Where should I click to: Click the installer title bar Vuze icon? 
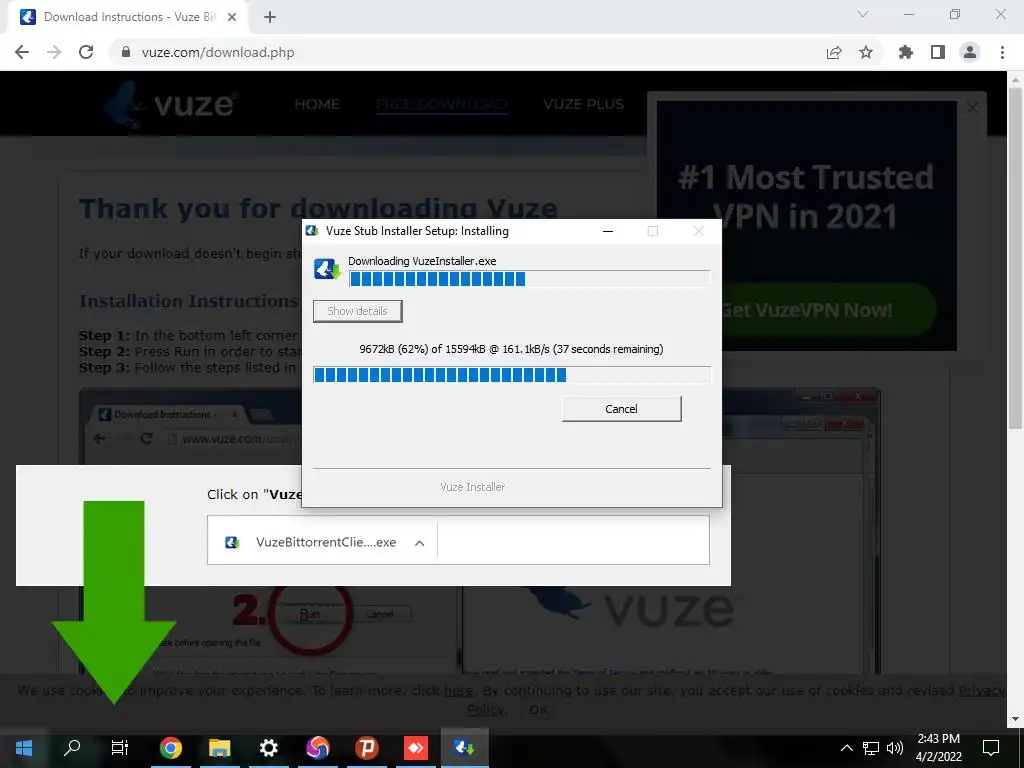click(x=312, y=231)
